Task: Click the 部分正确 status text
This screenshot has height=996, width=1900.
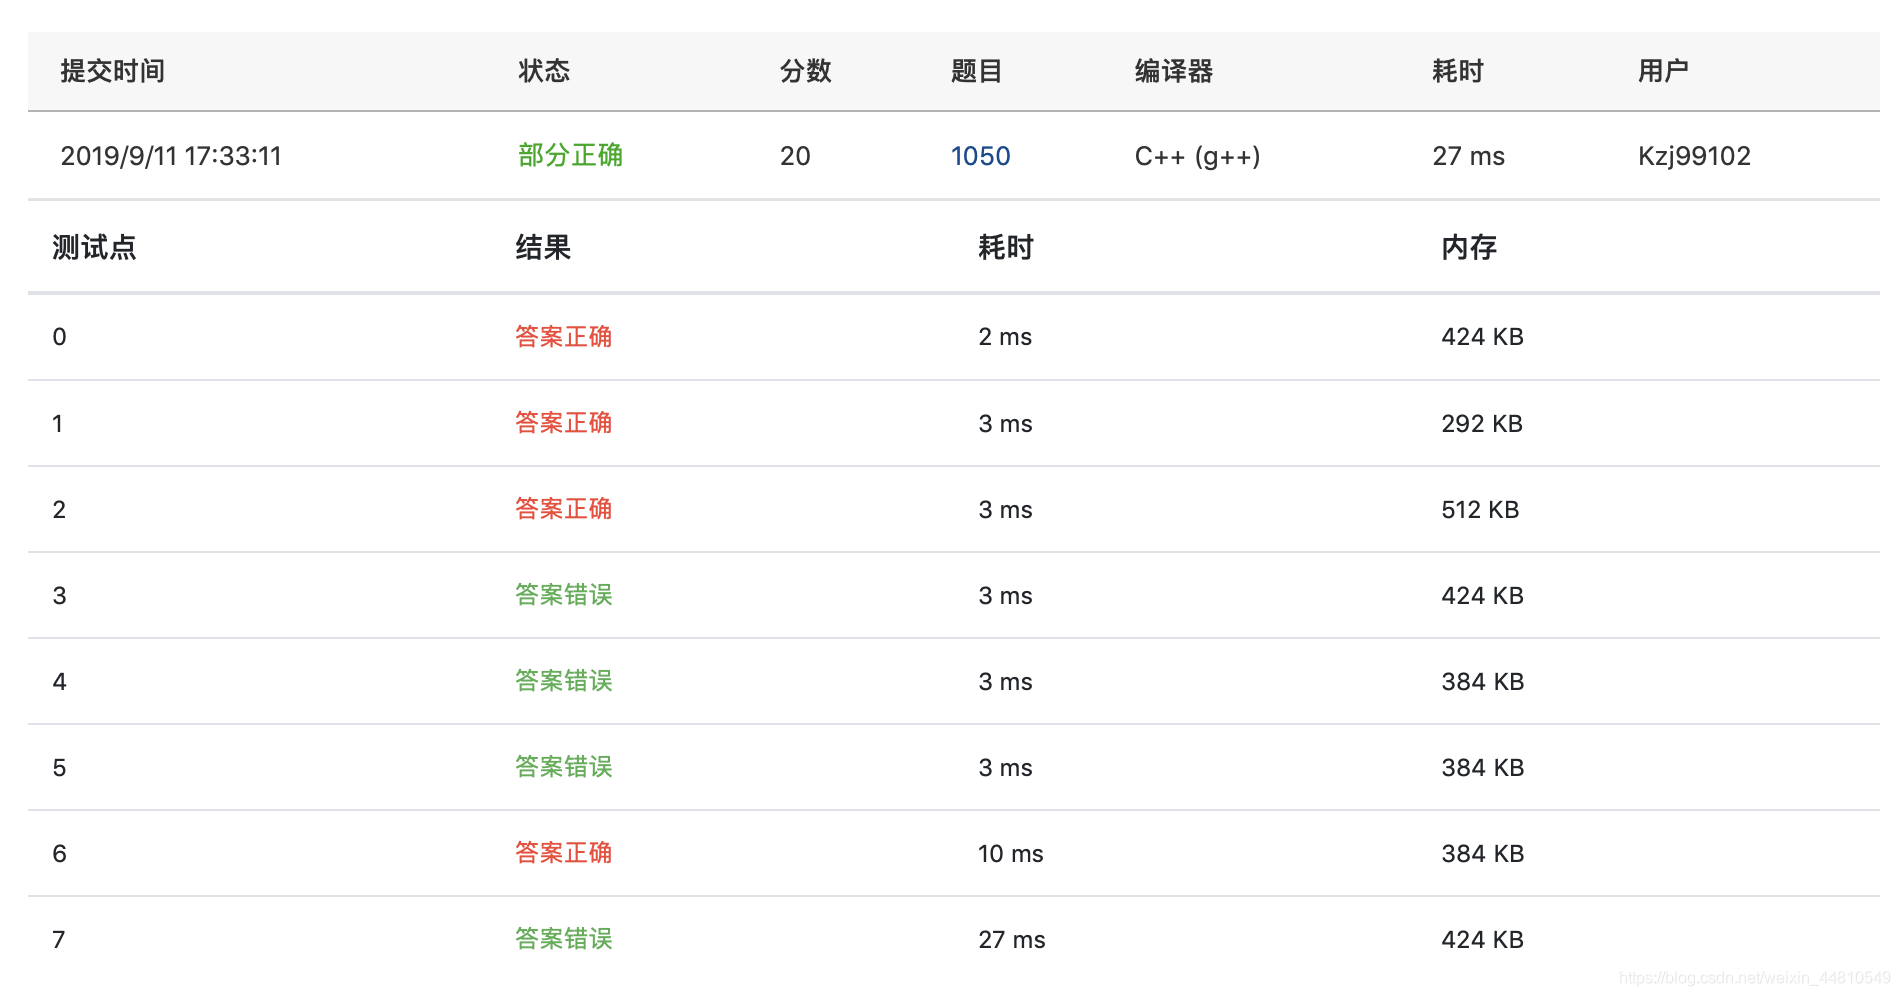Action: [570, 155]
